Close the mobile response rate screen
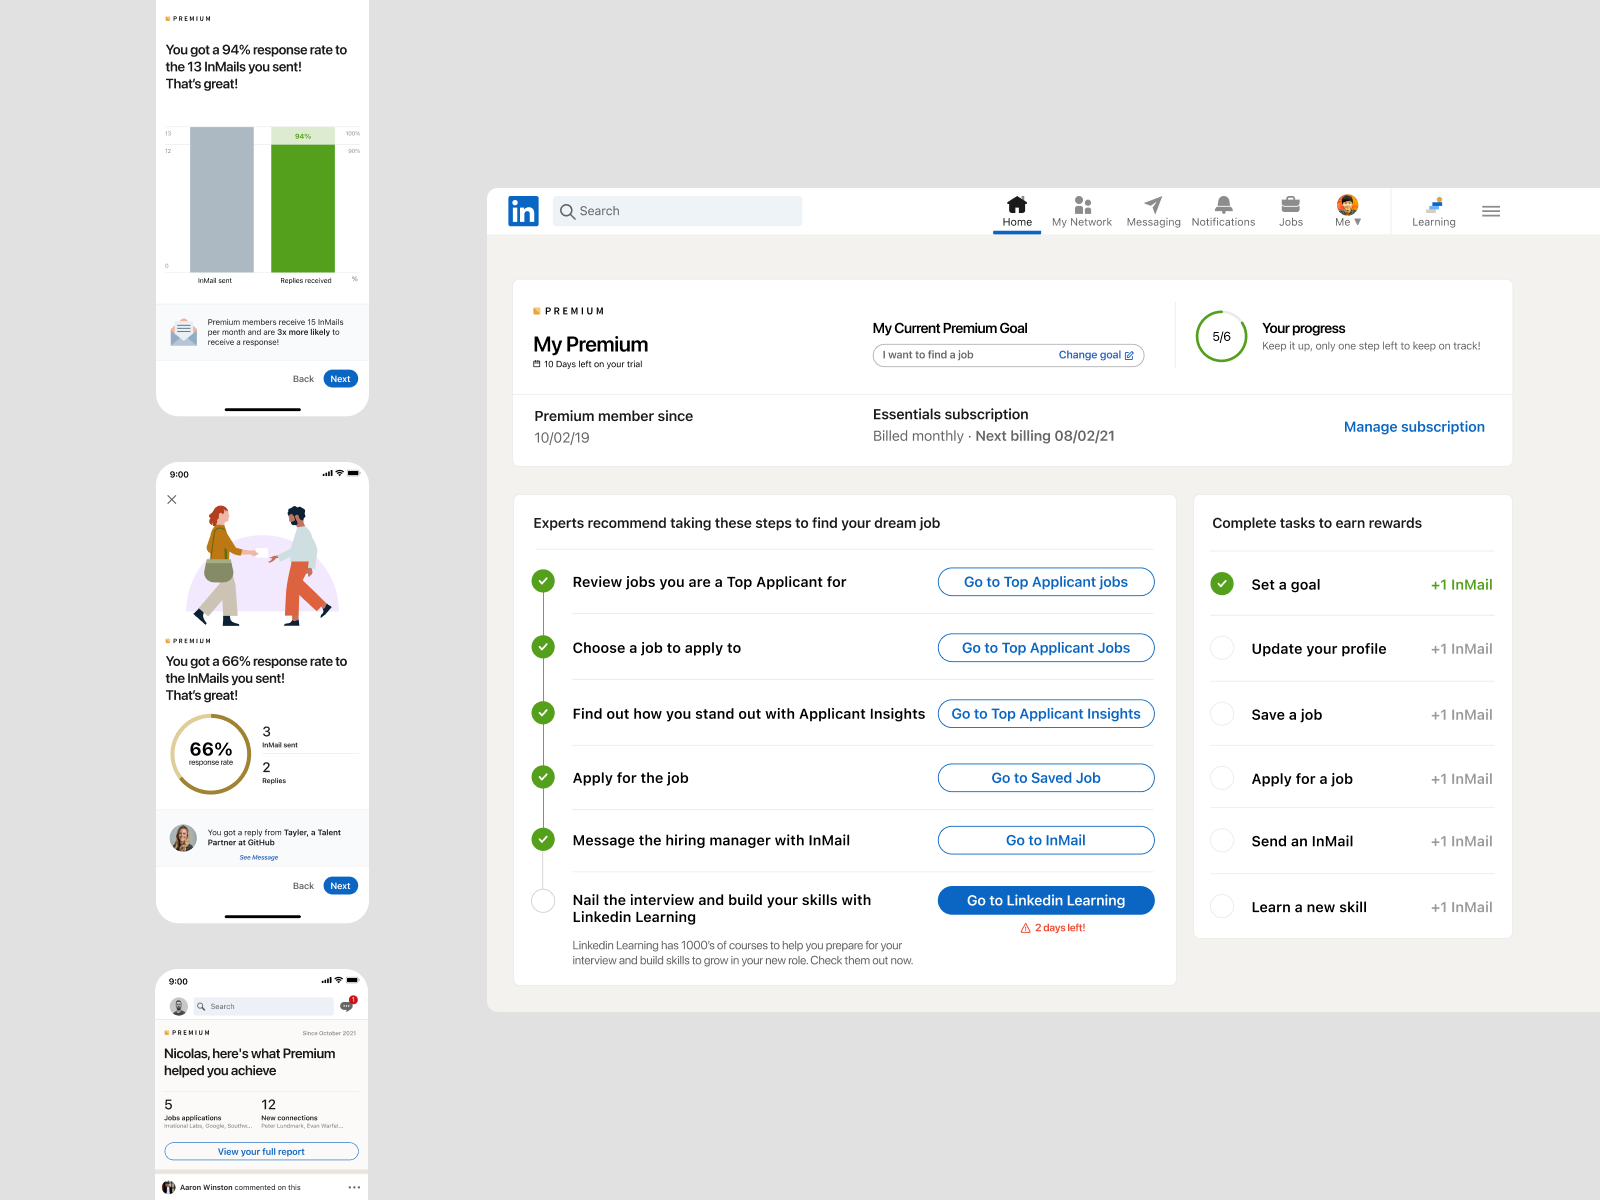This screenshot has width=1600, height=1200. coord(172,500)
